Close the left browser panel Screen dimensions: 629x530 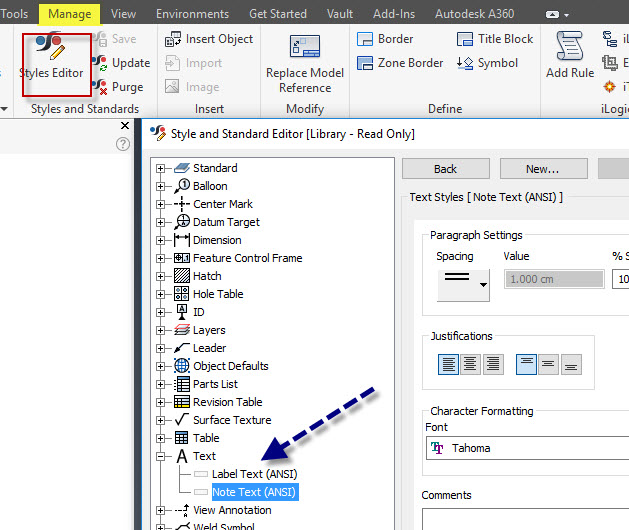[125, 126]
